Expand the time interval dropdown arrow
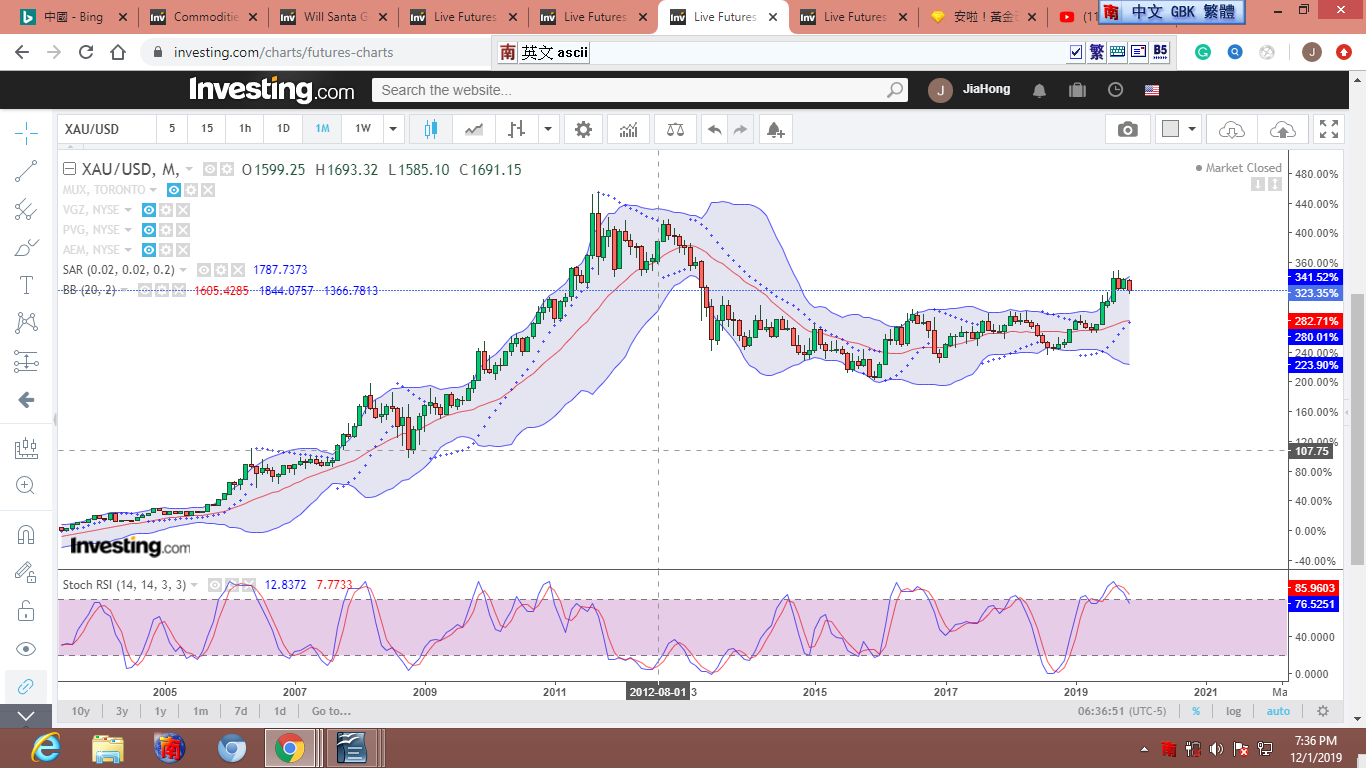 tap(394, 129)
